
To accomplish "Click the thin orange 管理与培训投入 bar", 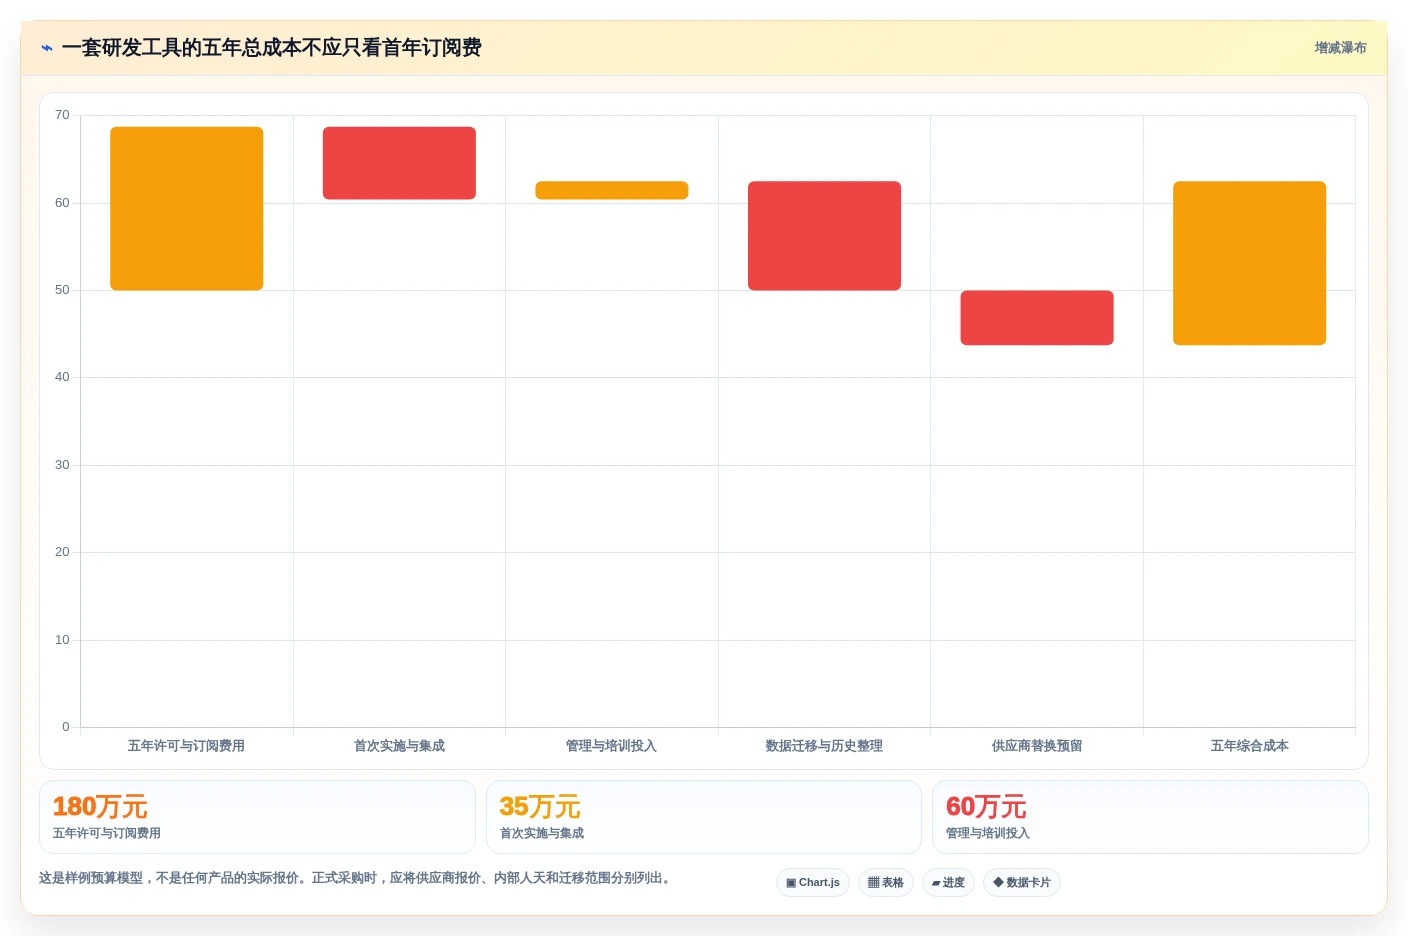I will point(612,190).
